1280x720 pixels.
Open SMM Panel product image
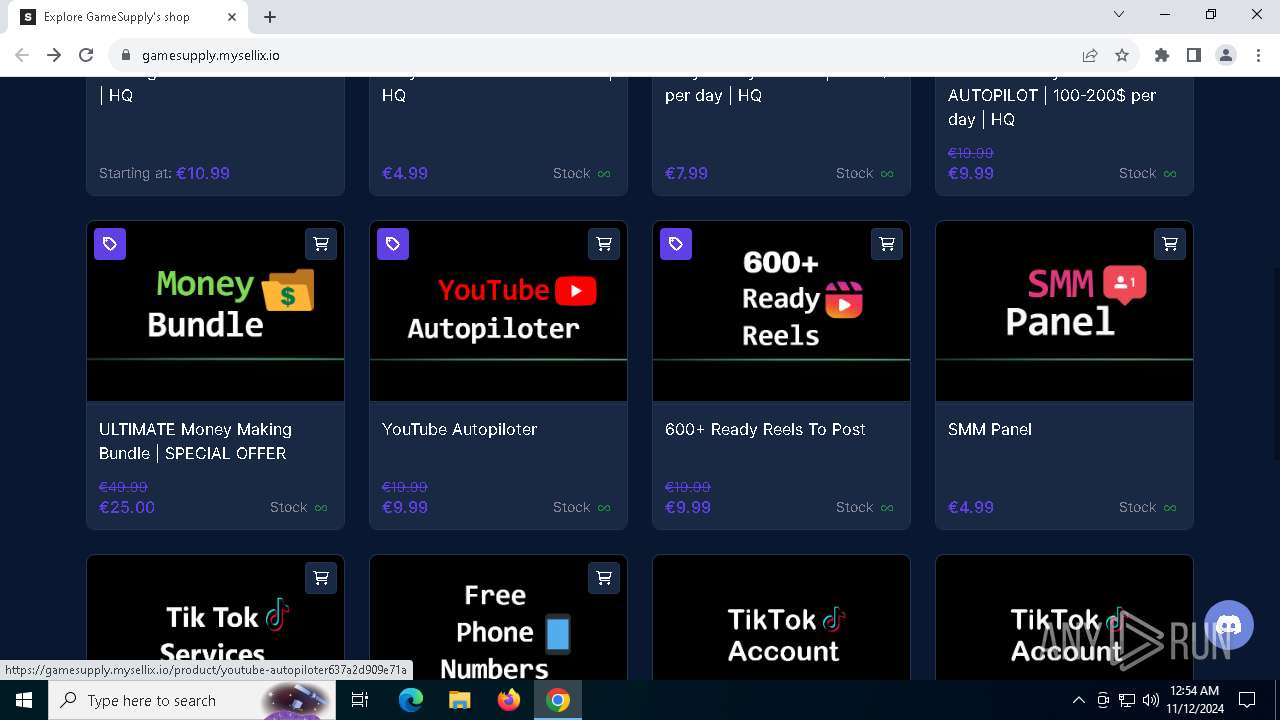click(x=1064, y=311)
